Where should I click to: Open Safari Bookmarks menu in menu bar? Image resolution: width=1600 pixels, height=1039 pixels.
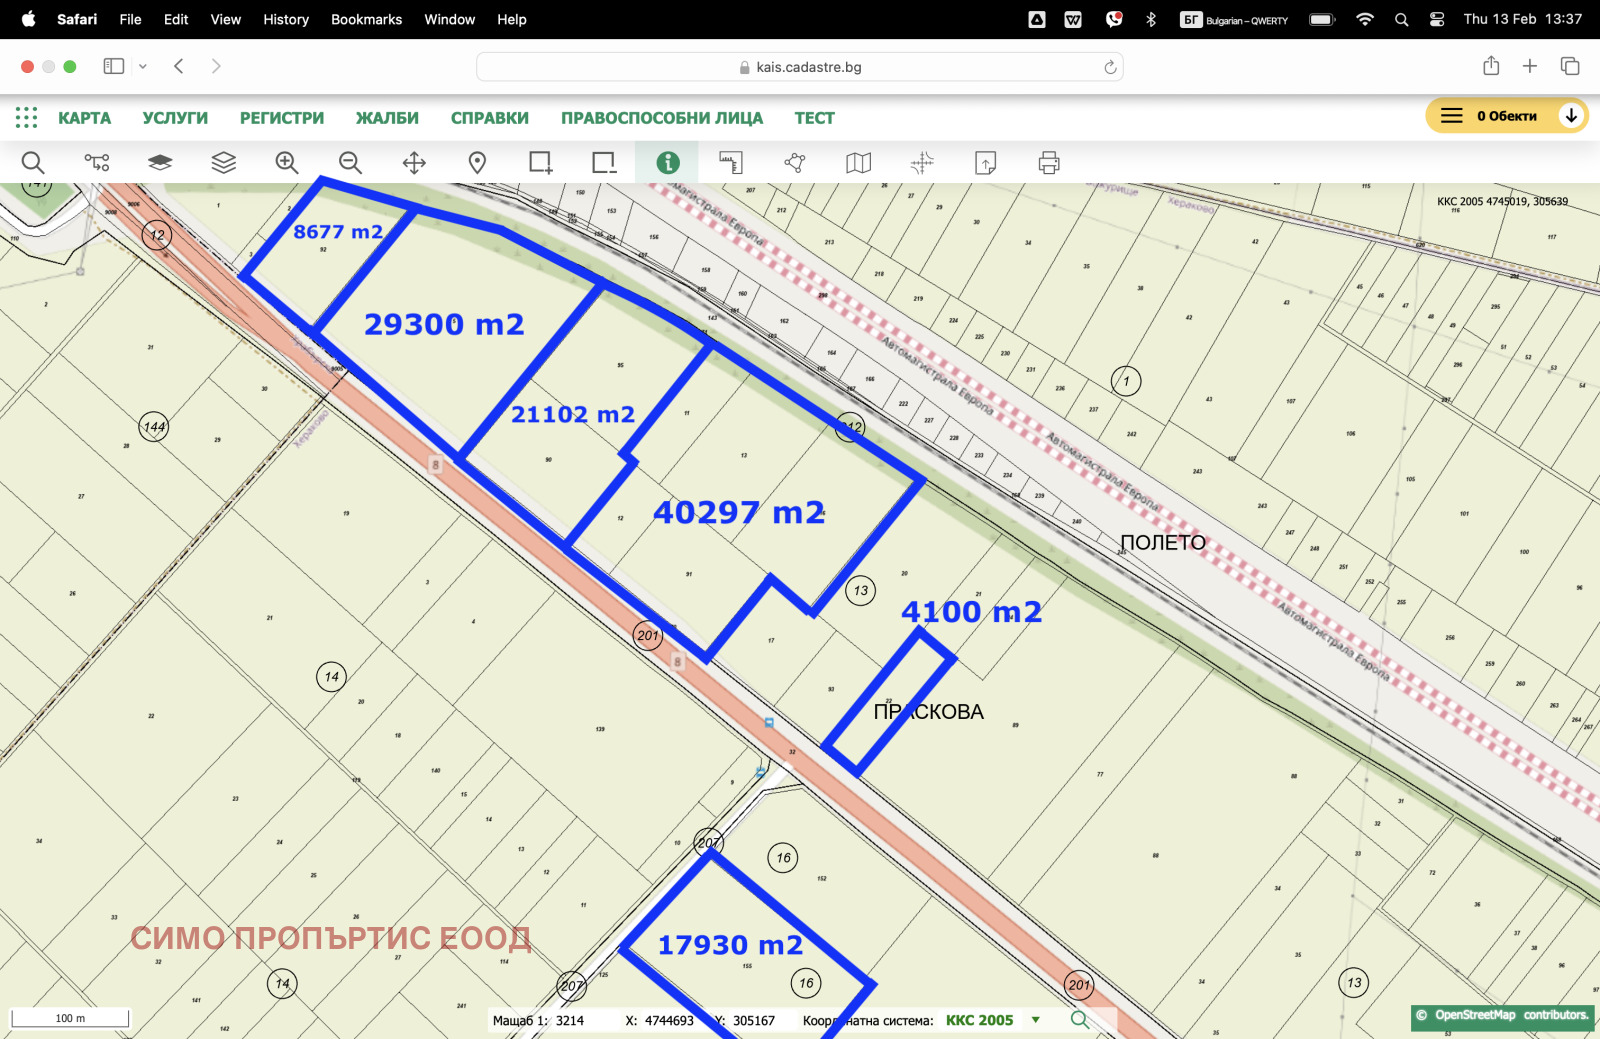pos(366,19)
